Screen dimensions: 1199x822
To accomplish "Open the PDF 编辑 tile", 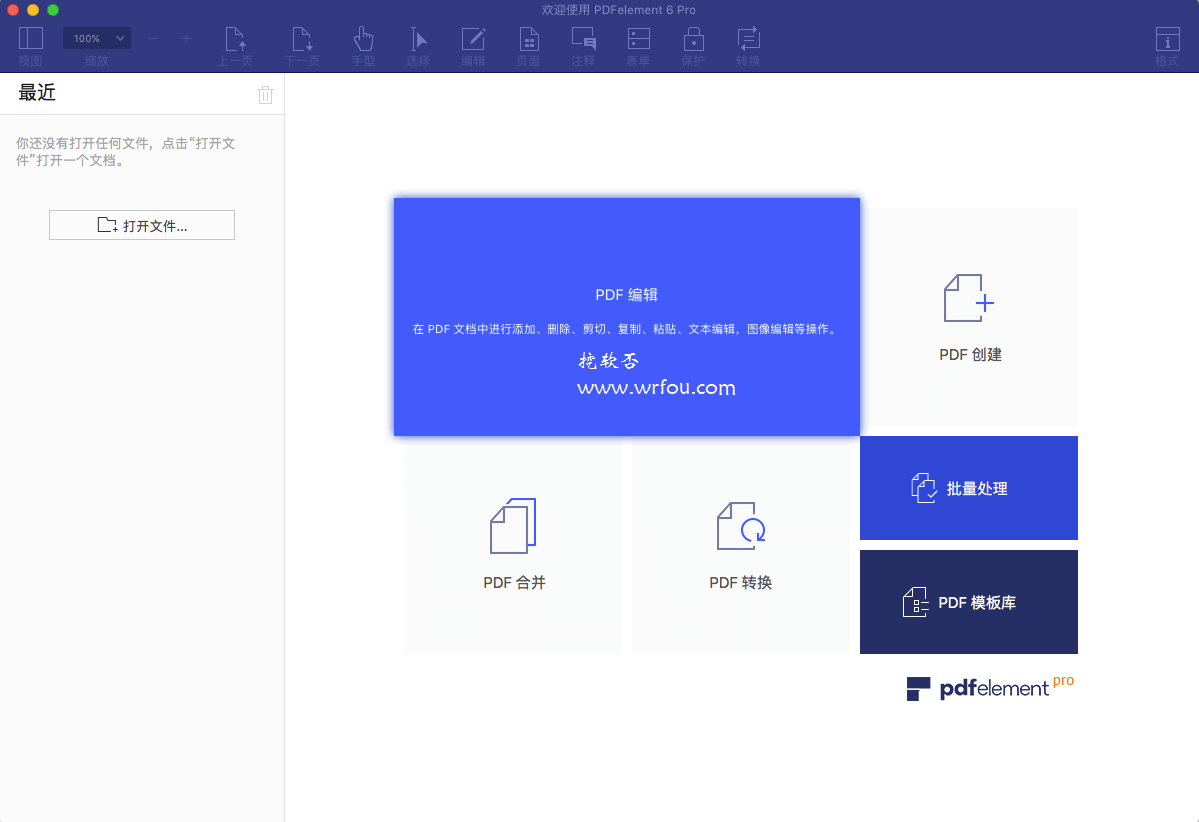I will (626, 317).
